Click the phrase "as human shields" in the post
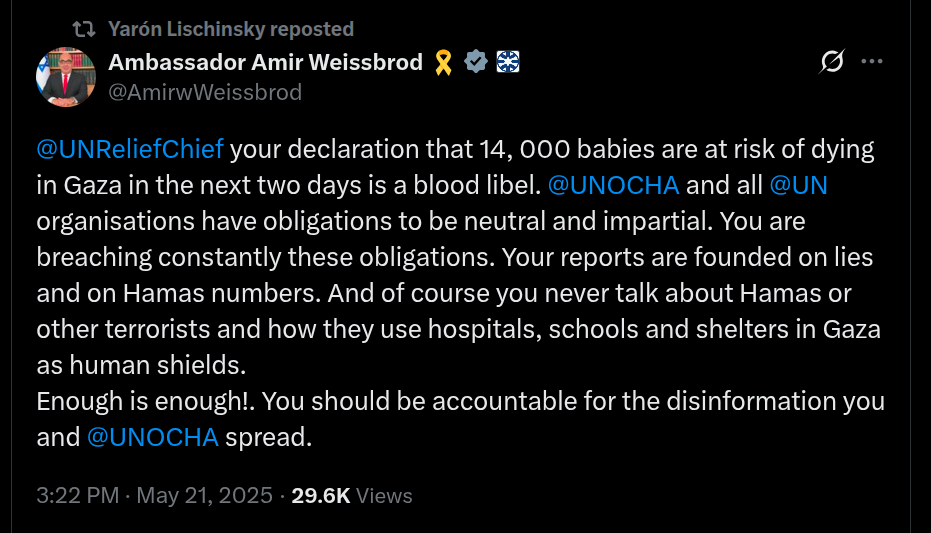 coord(140,365)
